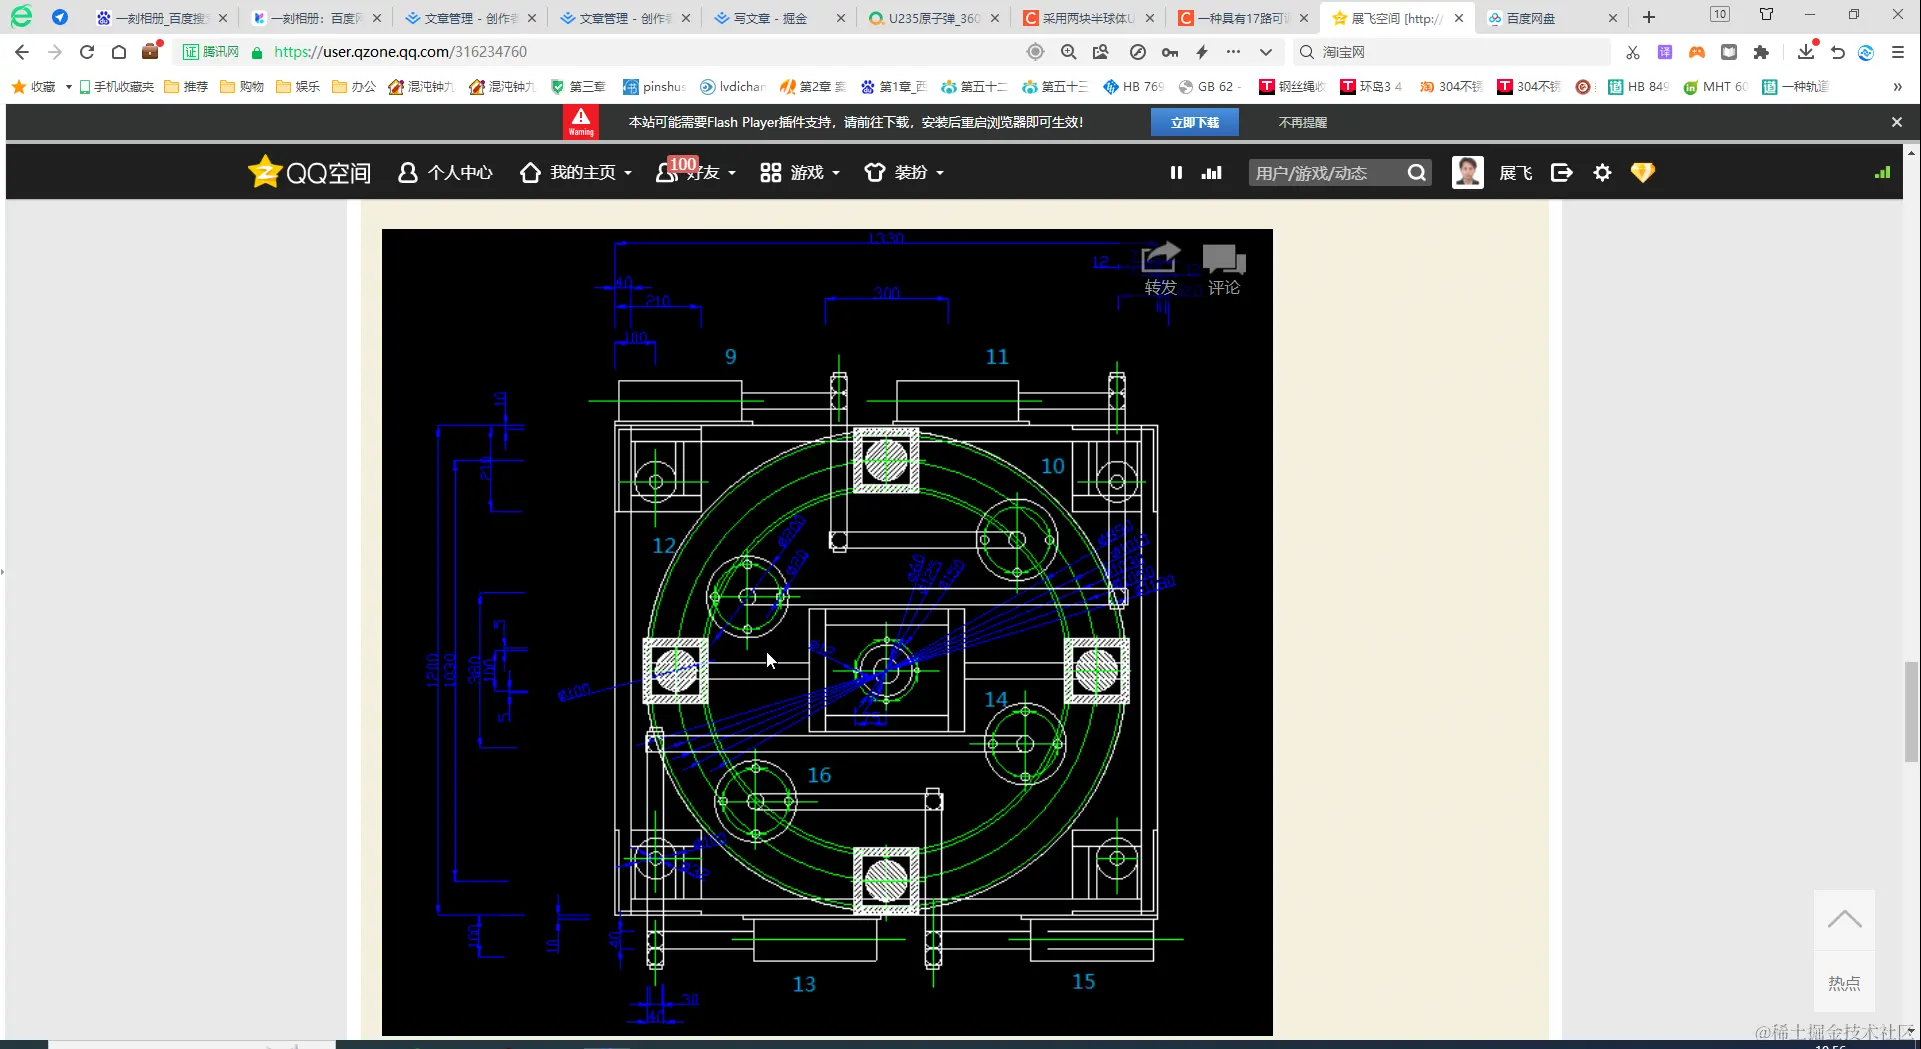Image resolution: width=1921 pixels, height=1049 pixels.
Task: Go forward to next page
Action: (55, 52)
